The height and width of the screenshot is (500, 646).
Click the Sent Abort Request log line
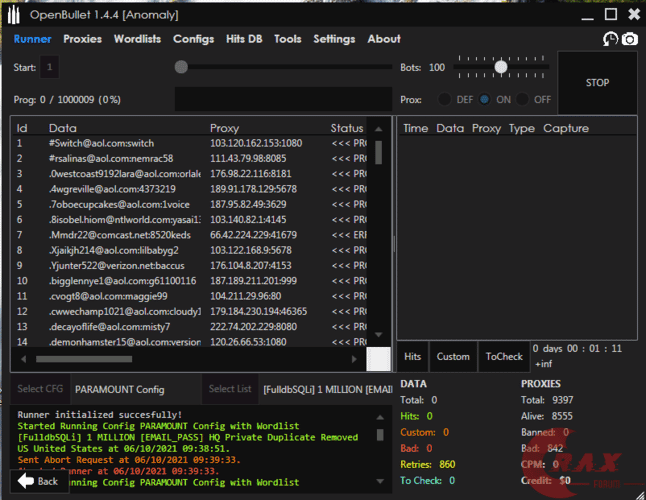coord(129,460)
